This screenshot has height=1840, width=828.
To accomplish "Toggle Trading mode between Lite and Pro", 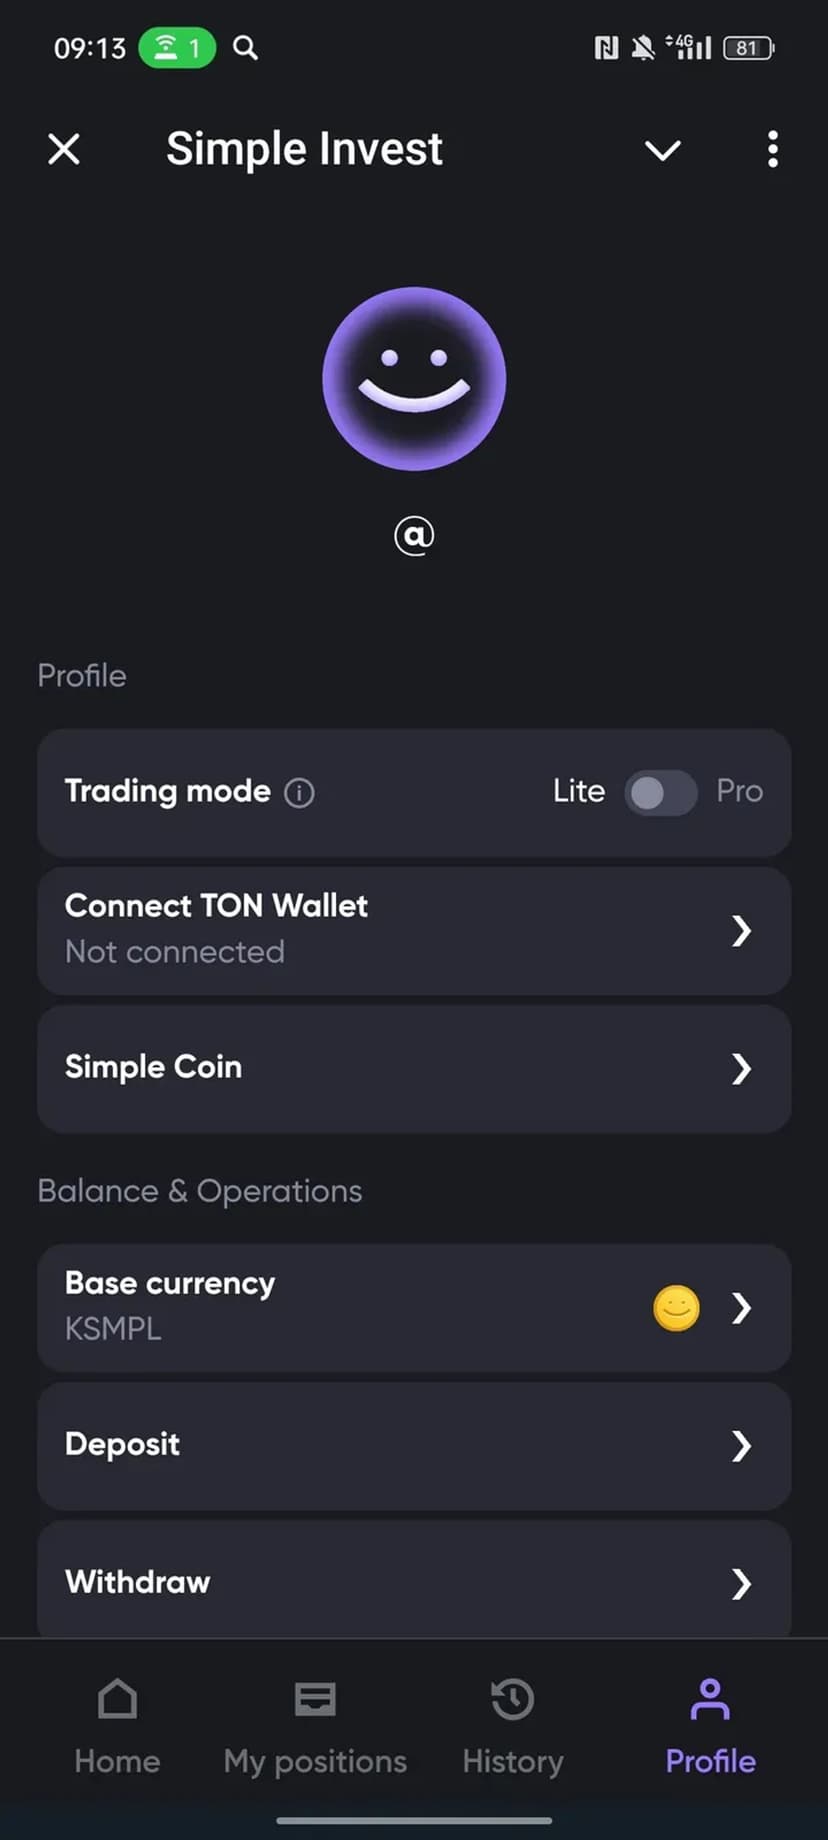I will point(660,793).
